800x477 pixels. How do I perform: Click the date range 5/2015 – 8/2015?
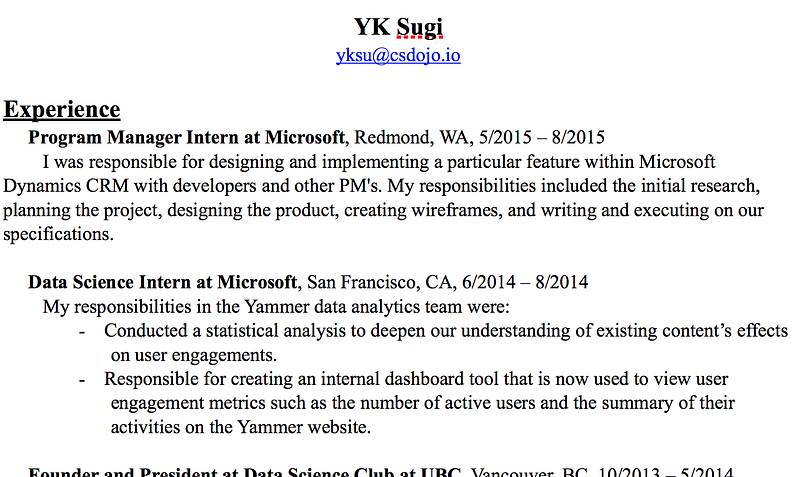[541, 137]
